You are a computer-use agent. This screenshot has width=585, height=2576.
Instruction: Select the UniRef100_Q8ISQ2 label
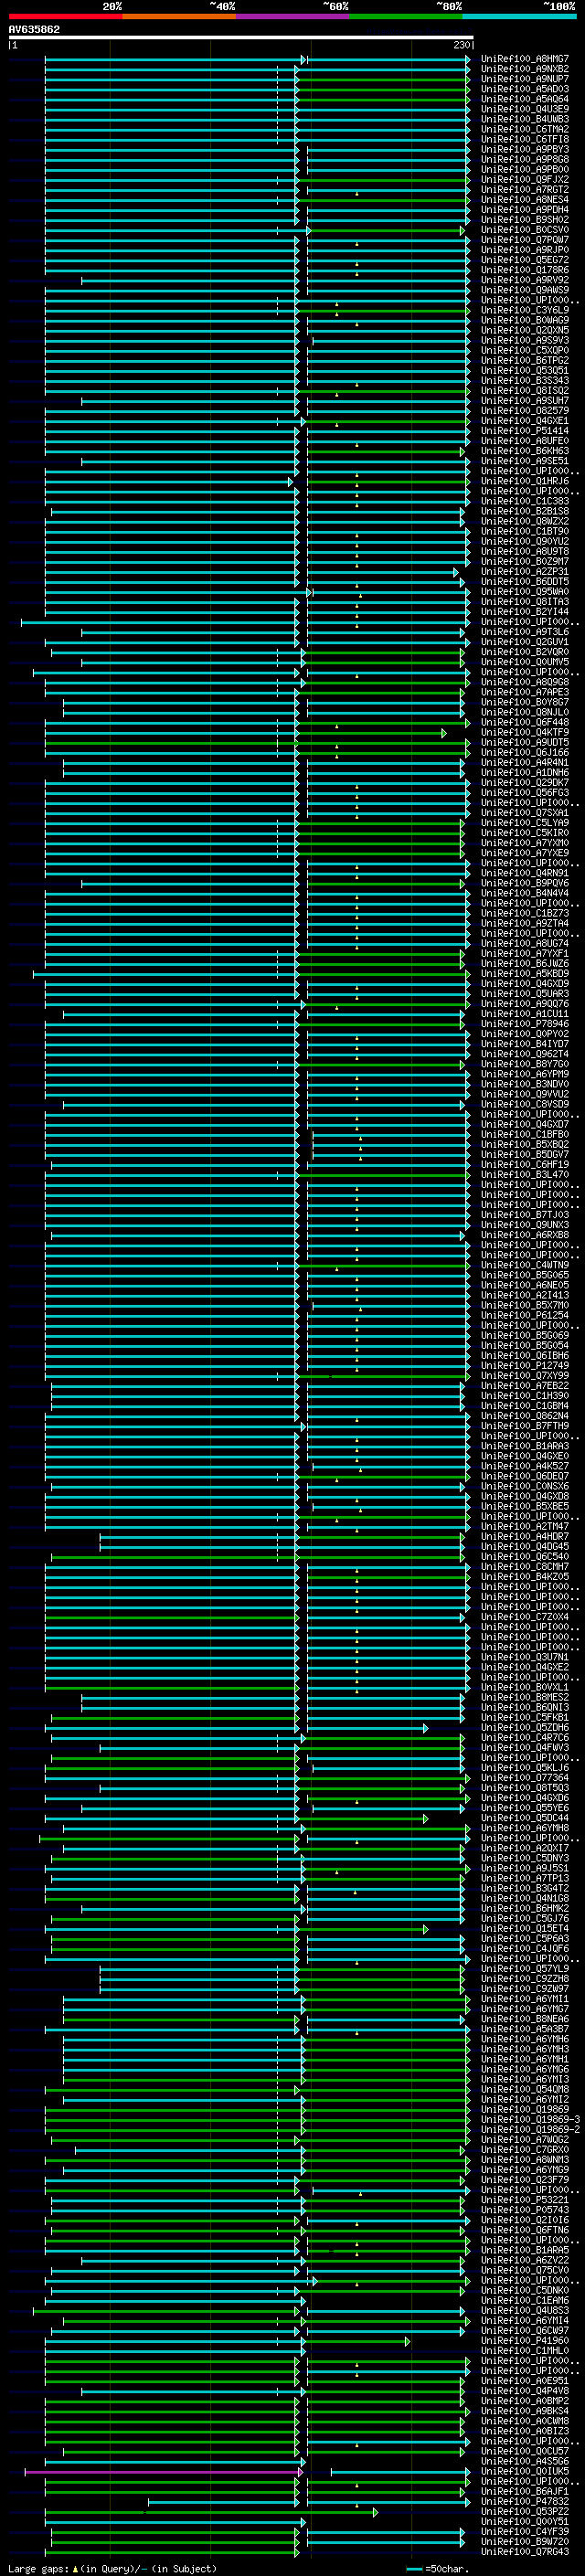(x=525, y=390)
